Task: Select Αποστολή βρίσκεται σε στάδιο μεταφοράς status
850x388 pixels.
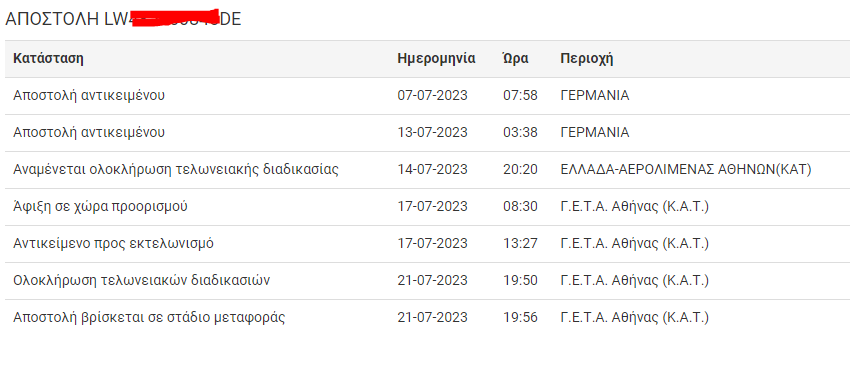Action: (149, 317)
